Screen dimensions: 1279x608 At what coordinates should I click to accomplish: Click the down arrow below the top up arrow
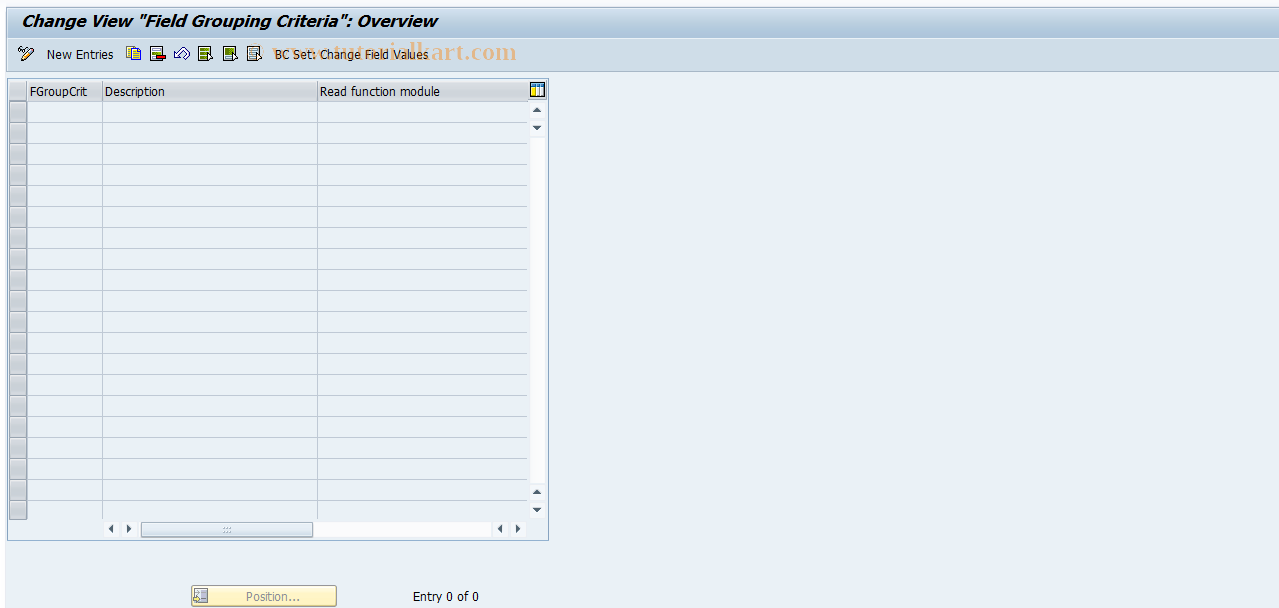tap(537, 128)
